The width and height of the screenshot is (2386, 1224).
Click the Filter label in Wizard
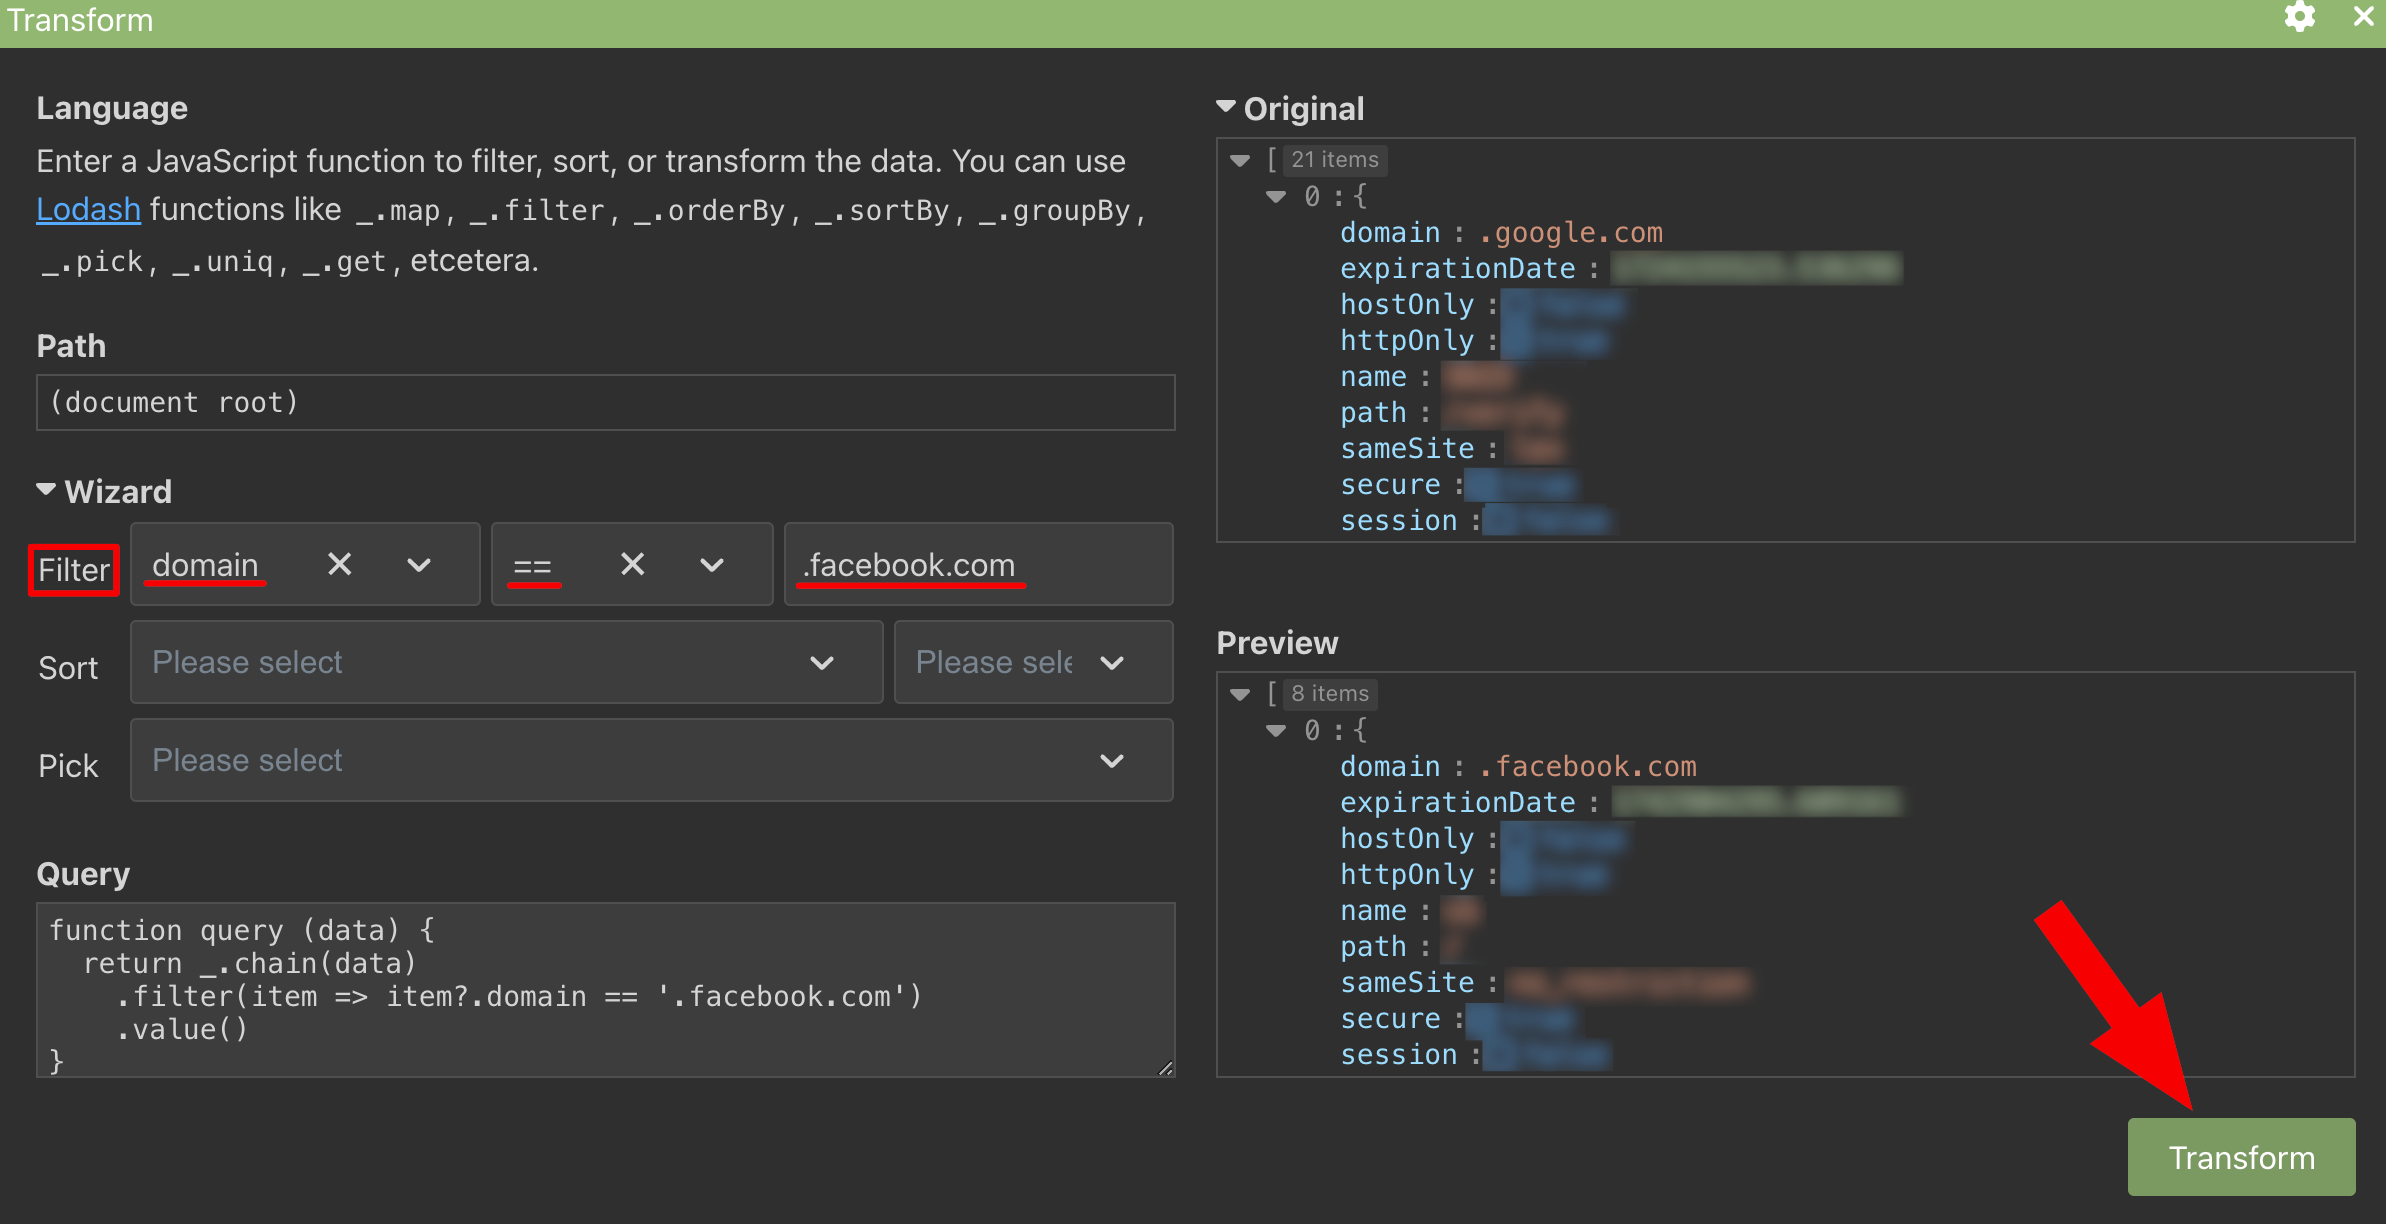74,570
